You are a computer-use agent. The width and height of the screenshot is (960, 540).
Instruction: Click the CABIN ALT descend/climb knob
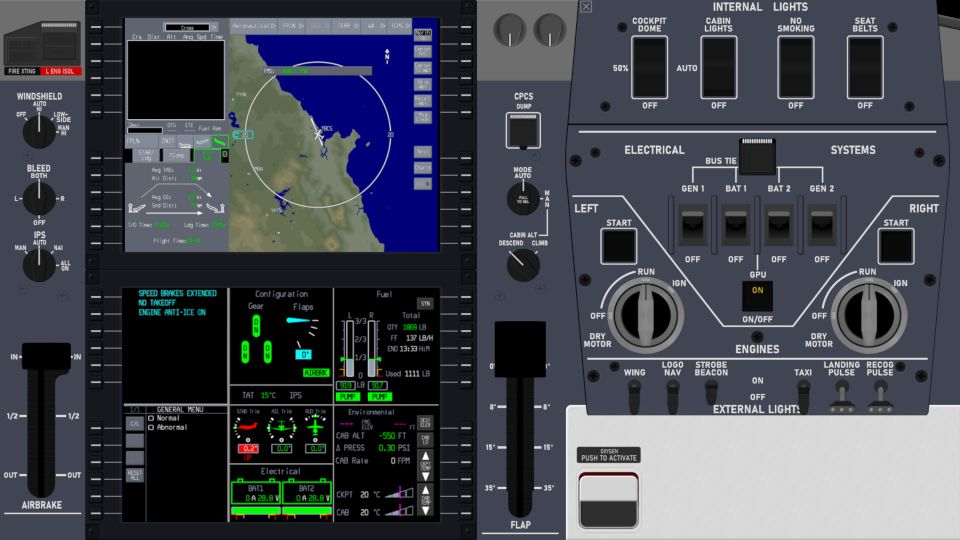tap(523, 264)
